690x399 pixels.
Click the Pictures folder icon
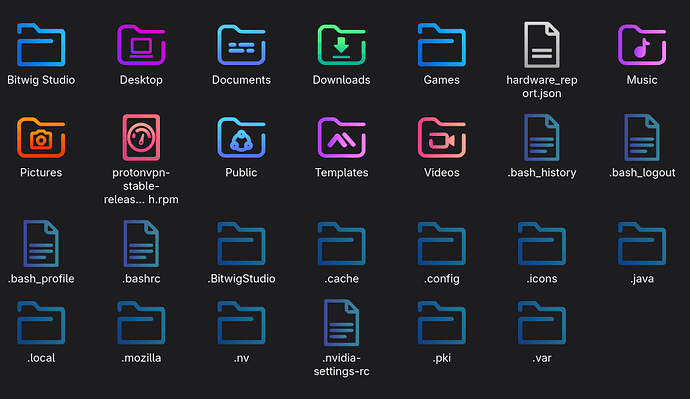tap(41, 137)
